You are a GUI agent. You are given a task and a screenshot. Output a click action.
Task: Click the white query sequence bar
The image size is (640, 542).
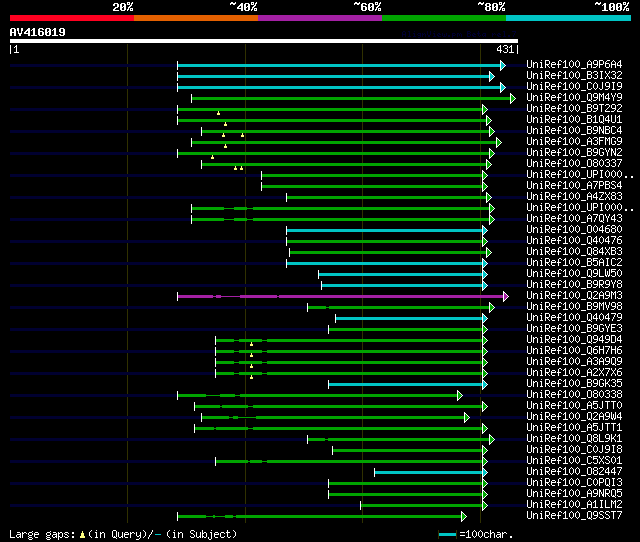click(x=264, y=41)
